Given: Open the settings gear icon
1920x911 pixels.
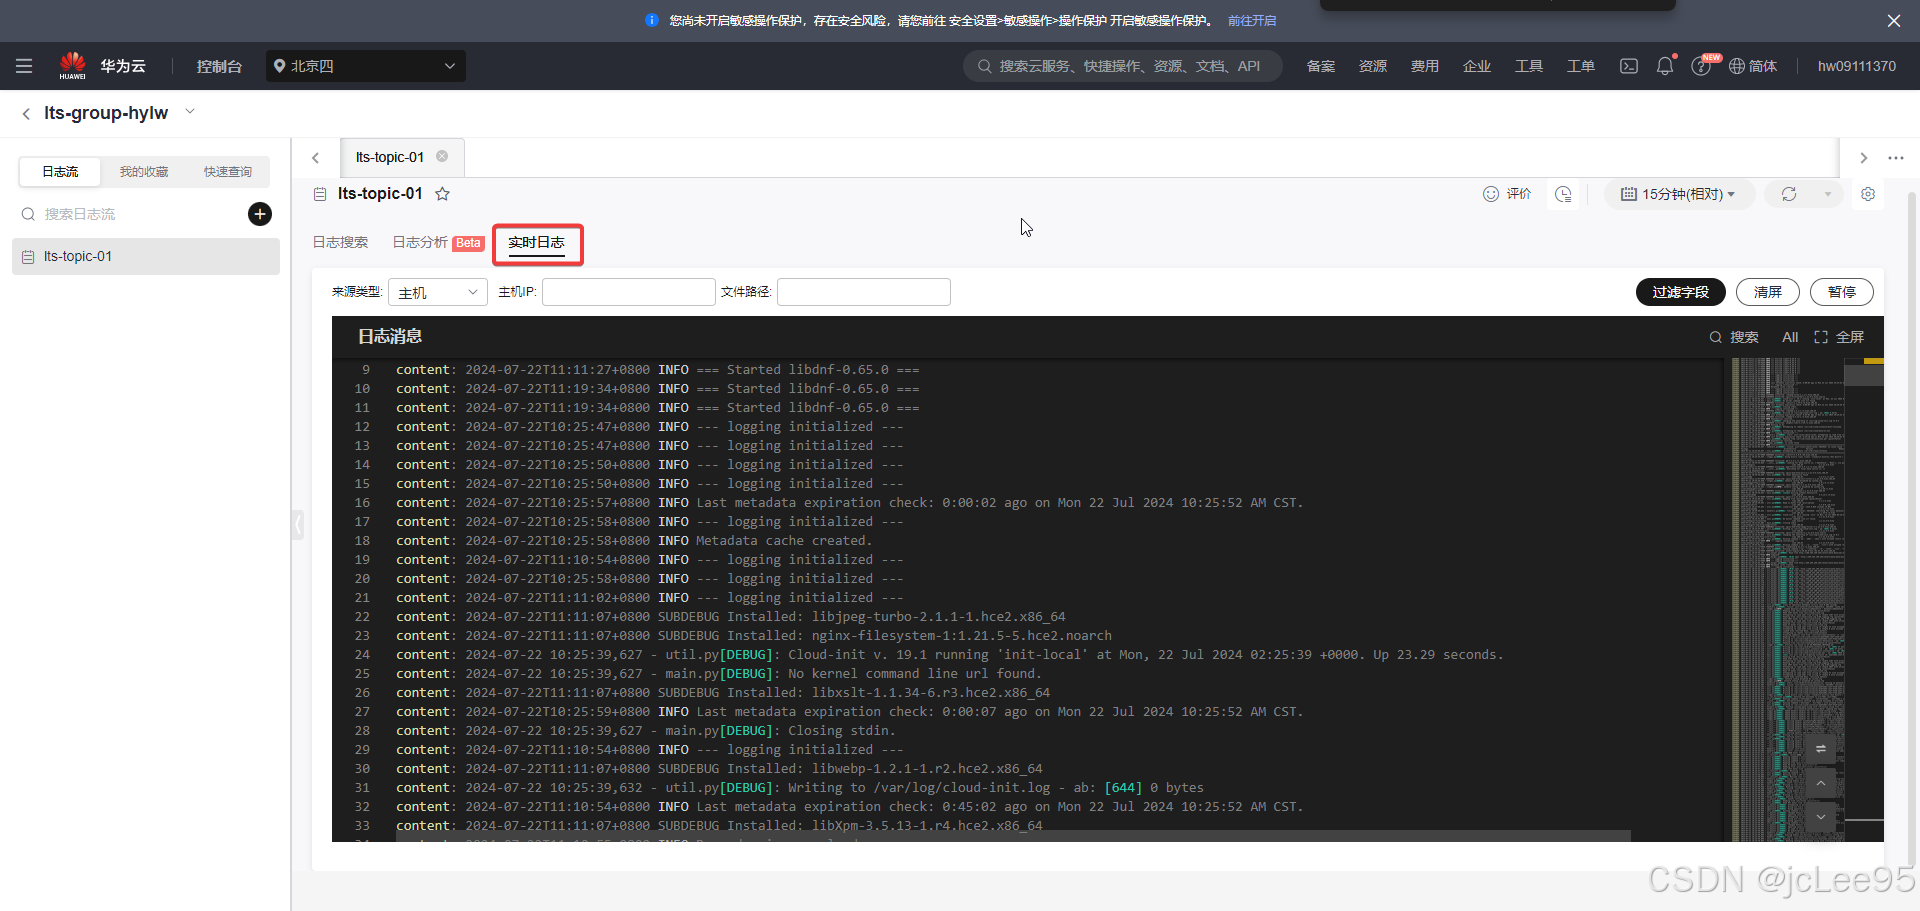Looking at the screenshot, I should [1868, 194].
